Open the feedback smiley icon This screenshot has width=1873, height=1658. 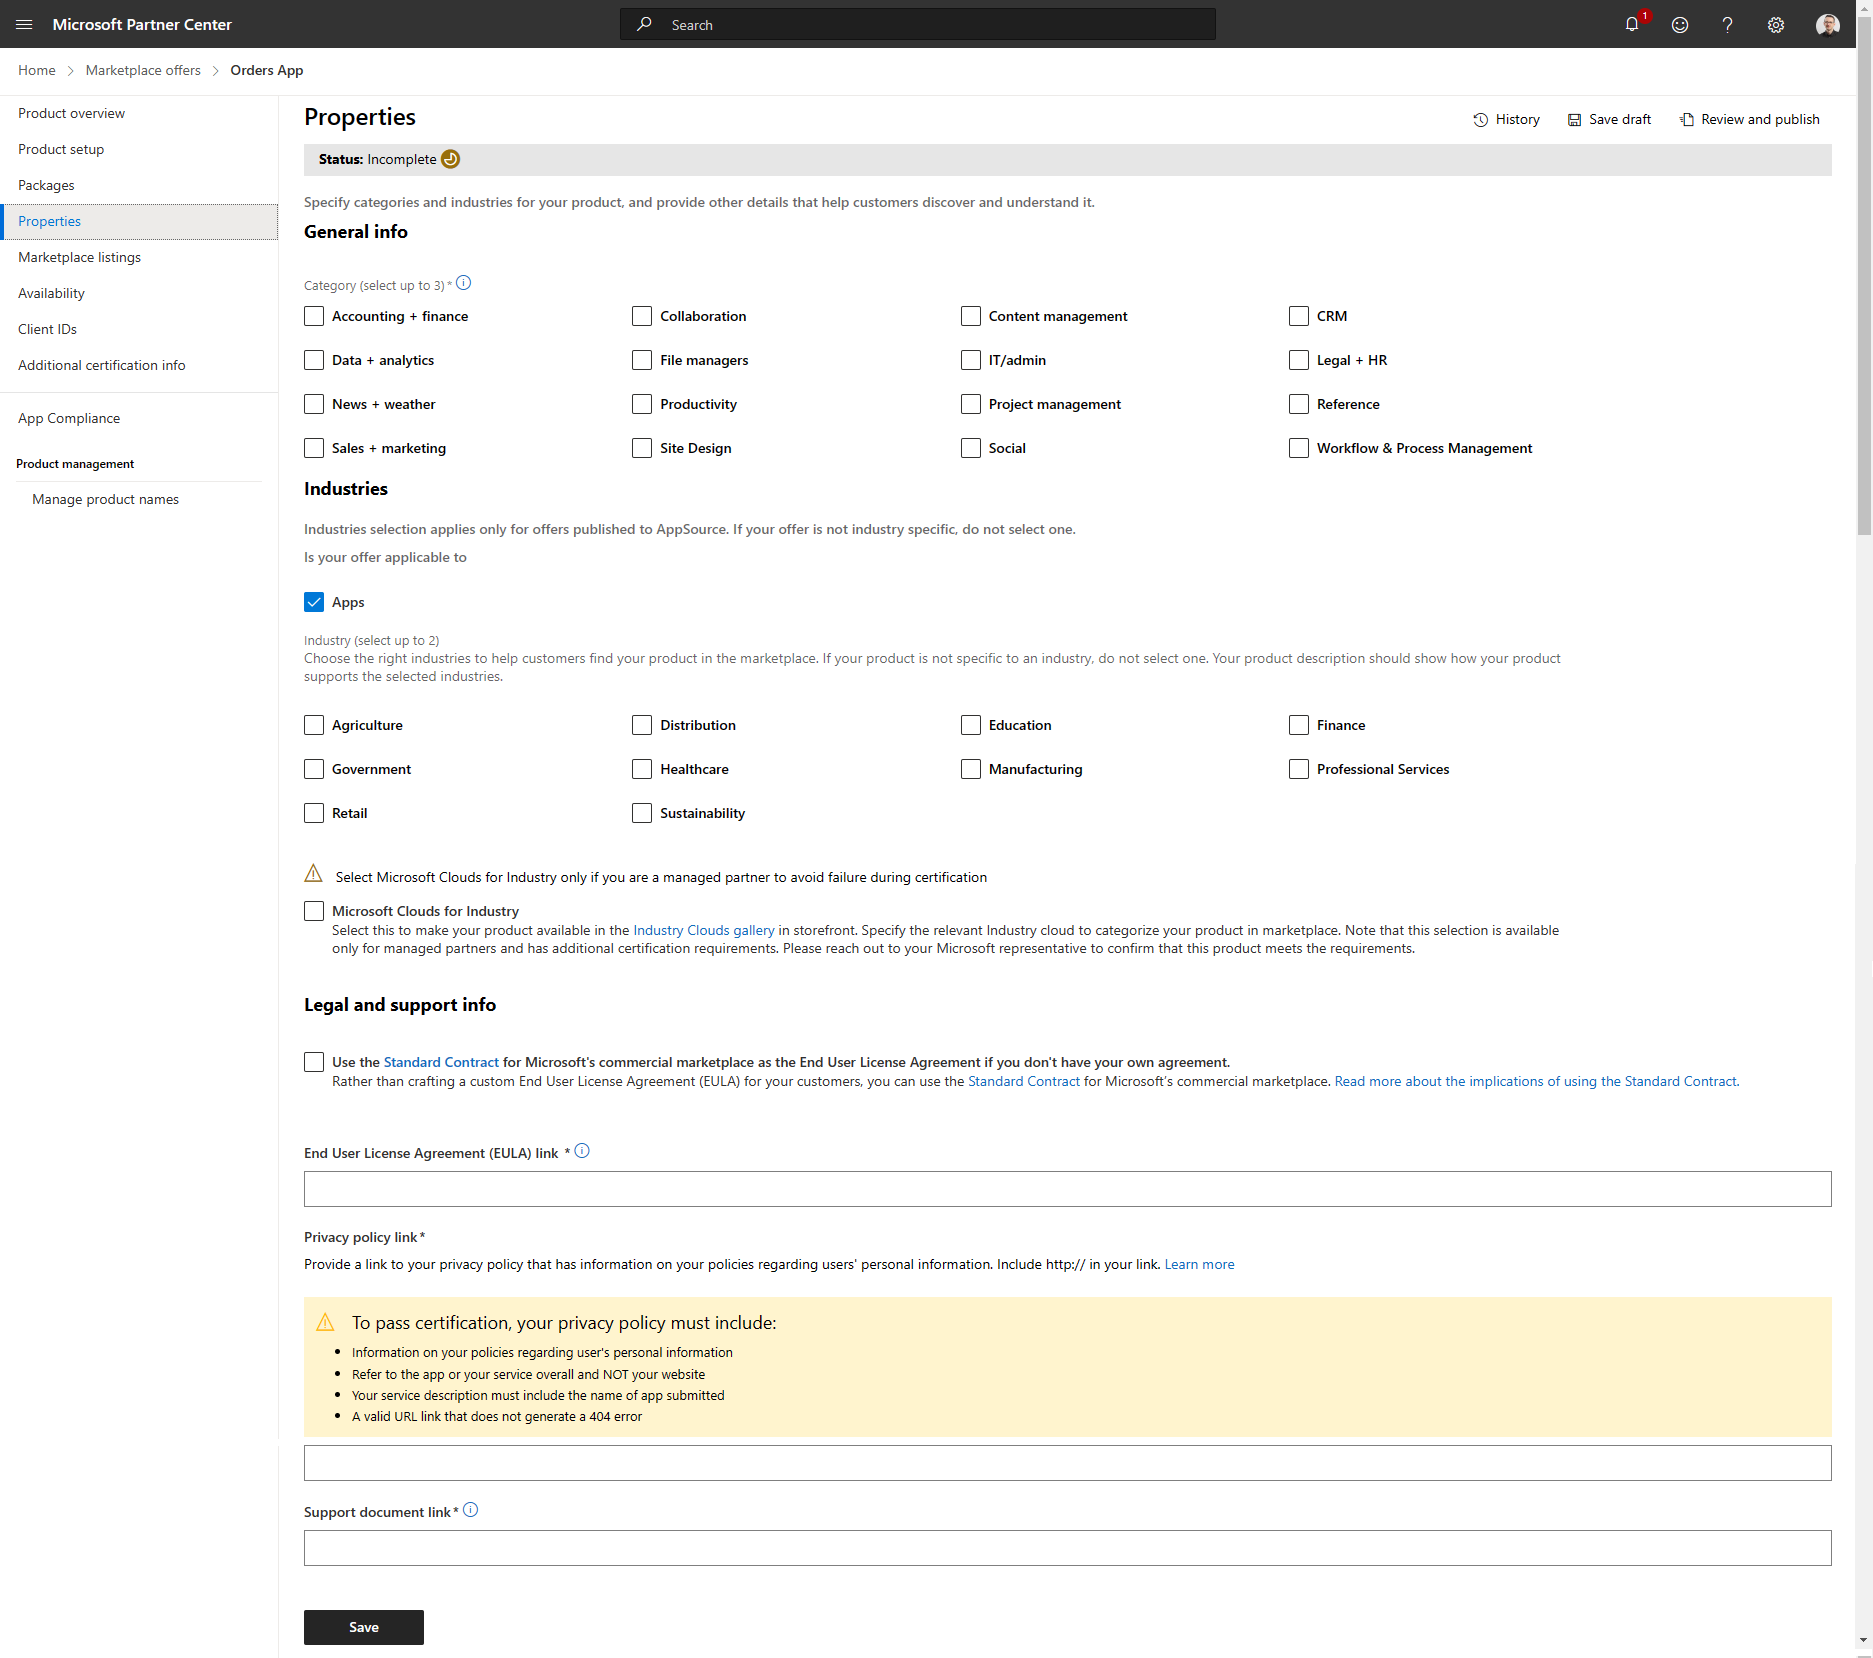point(1680,25)
